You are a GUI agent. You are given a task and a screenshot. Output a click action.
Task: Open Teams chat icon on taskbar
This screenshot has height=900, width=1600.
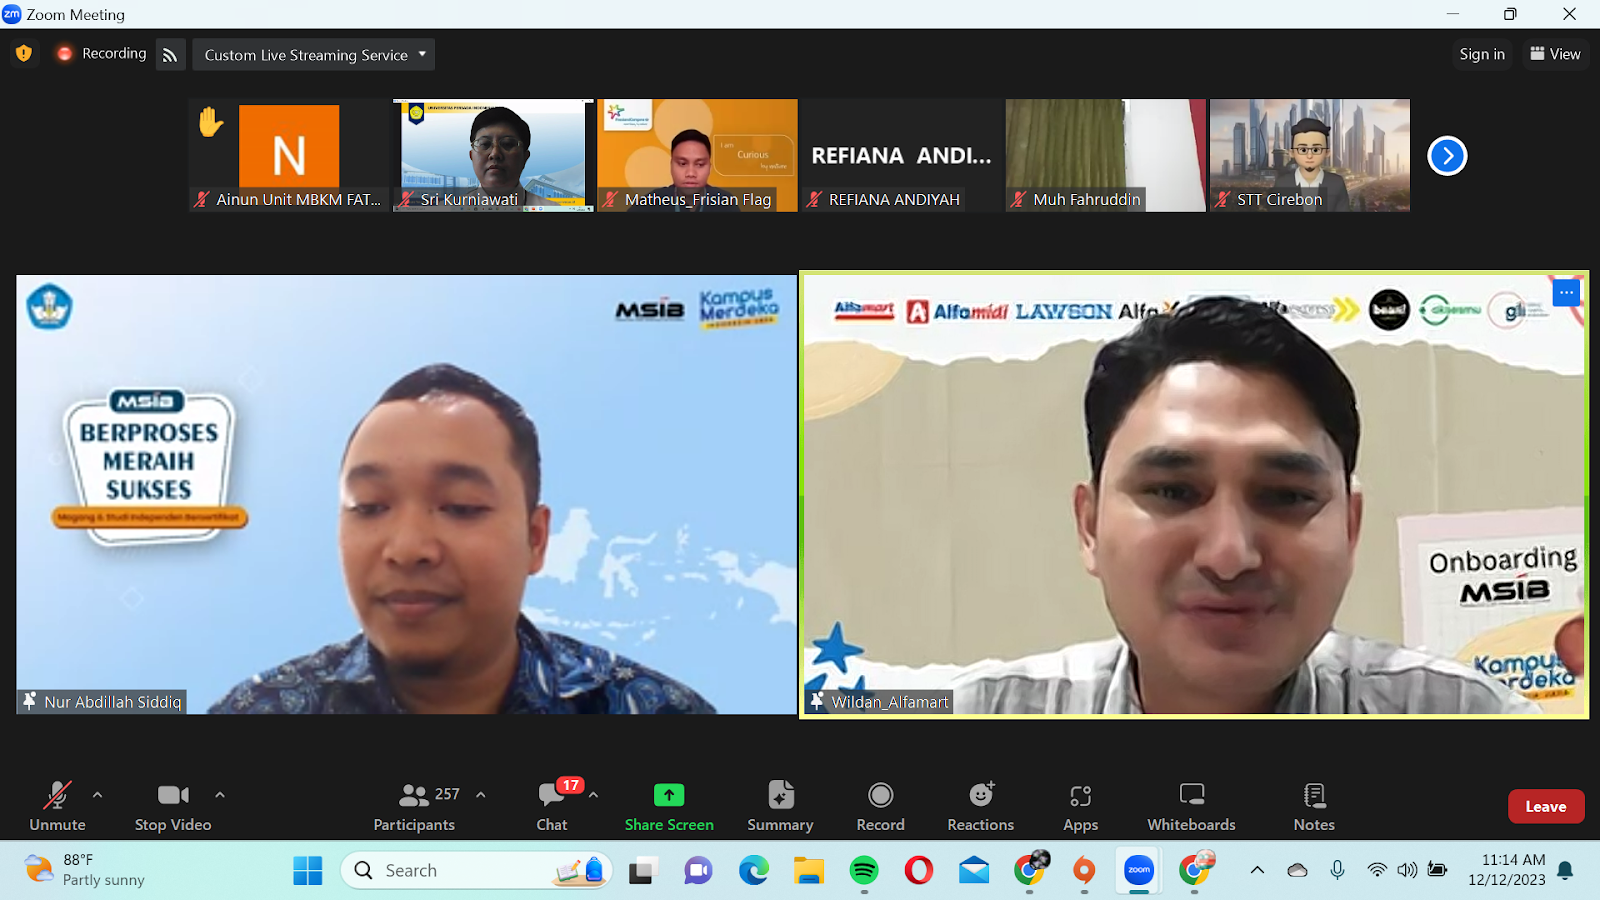[698, 871]
